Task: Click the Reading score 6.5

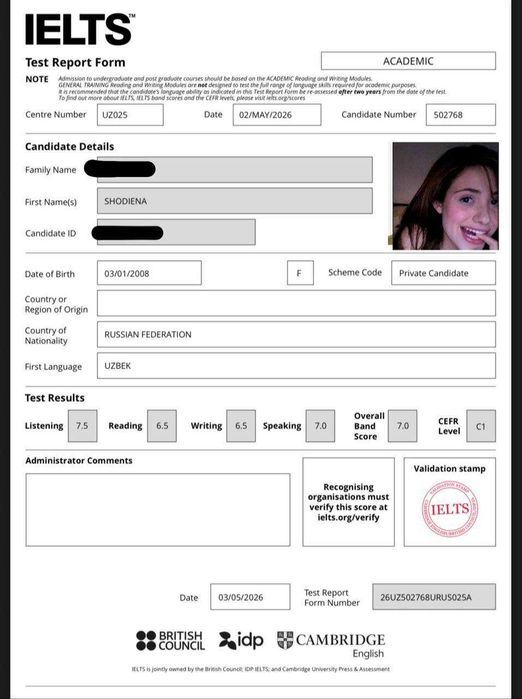Action: tap(162, 426)
